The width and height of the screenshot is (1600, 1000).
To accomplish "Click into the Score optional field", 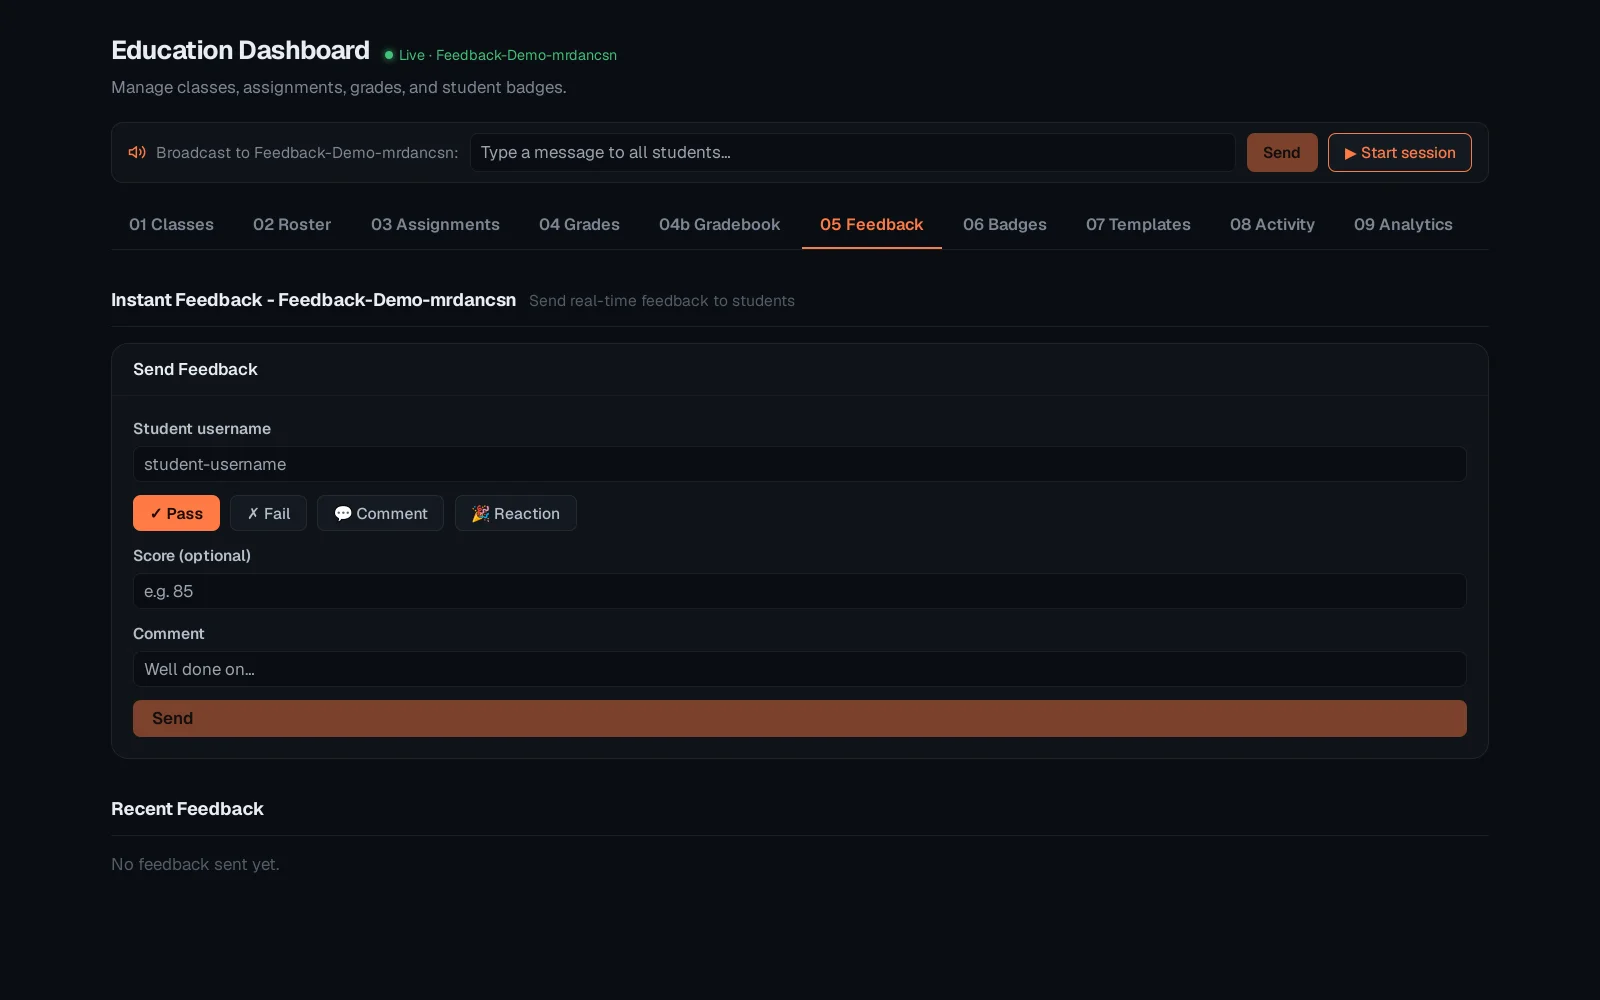I will (800, 591).
